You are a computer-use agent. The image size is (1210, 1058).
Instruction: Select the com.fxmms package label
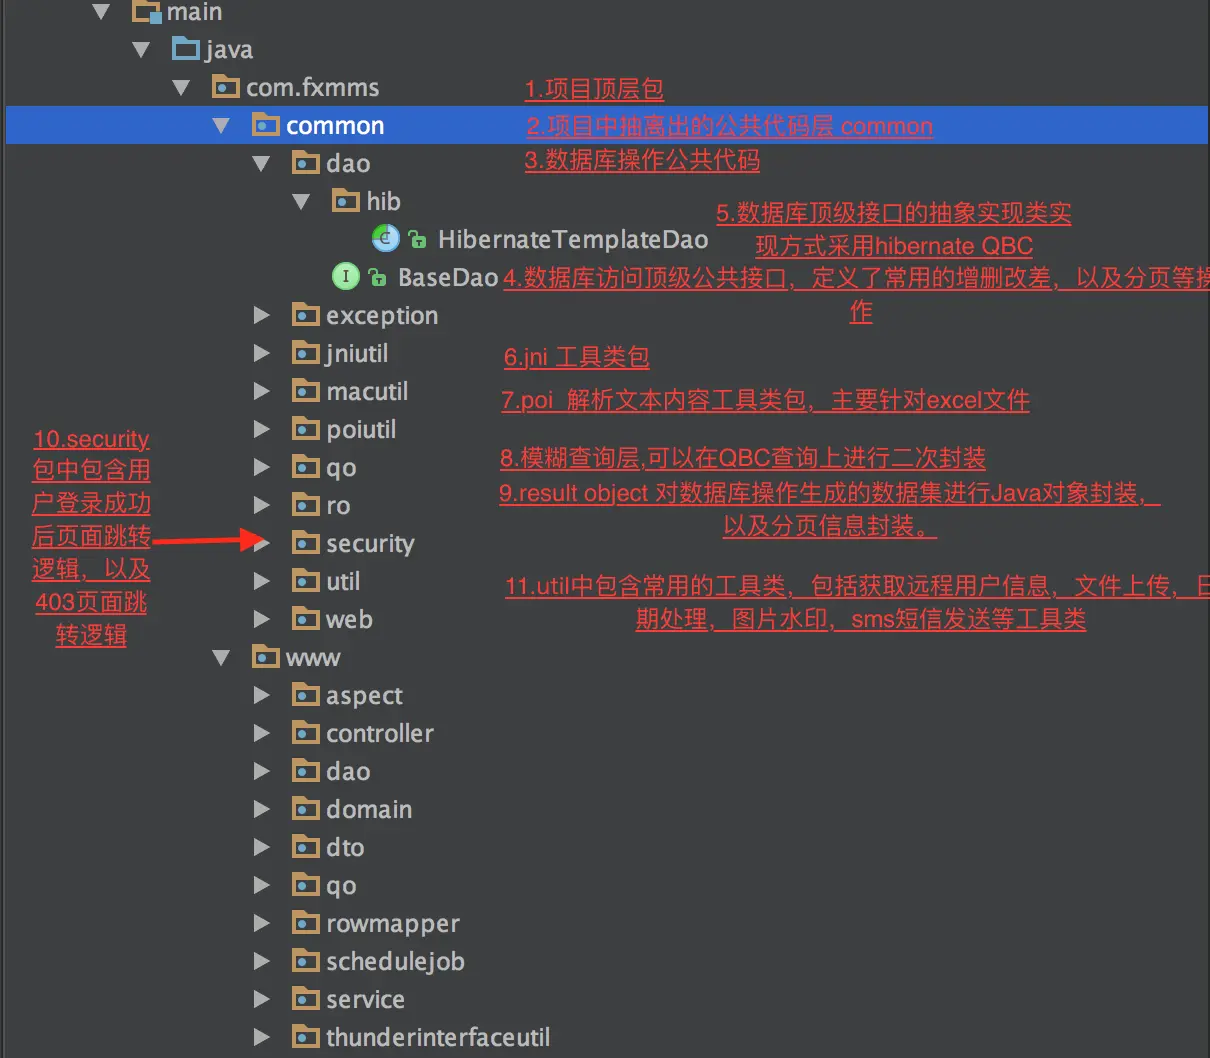[313, 87]
